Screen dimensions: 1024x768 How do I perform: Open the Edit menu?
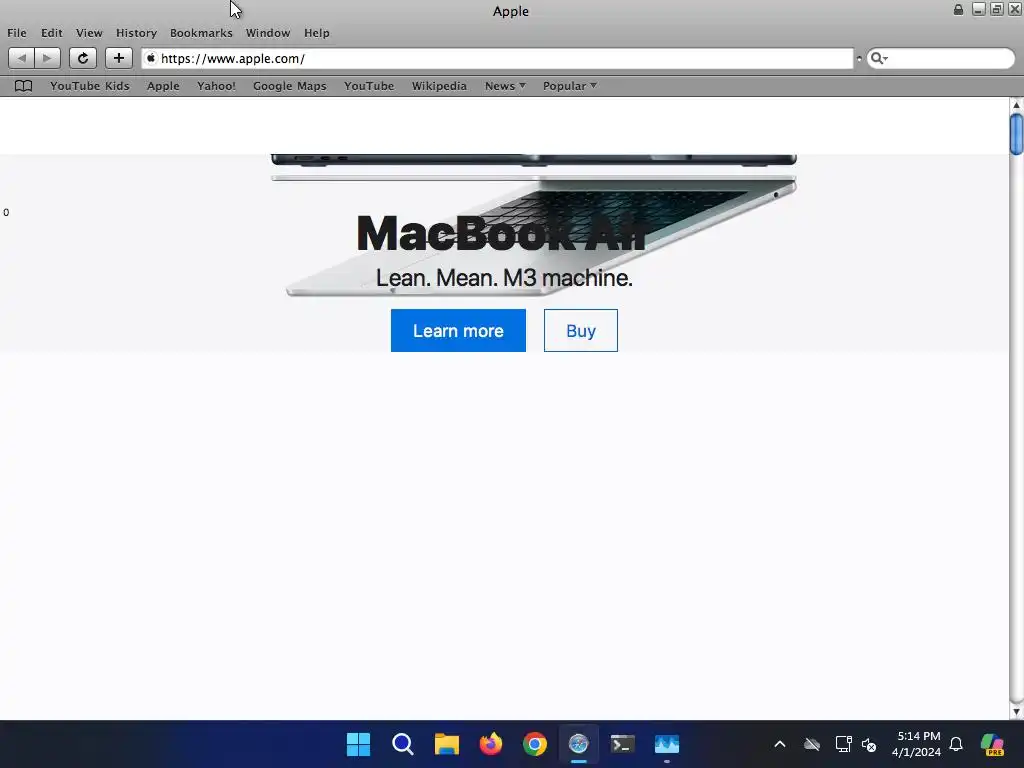point(52,33)
